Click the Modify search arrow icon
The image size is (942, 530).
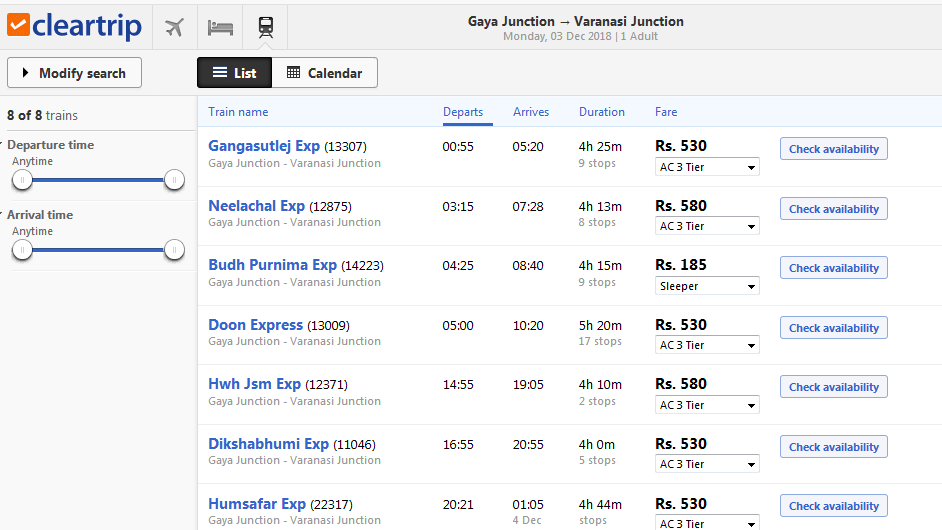tap(25, 73)
